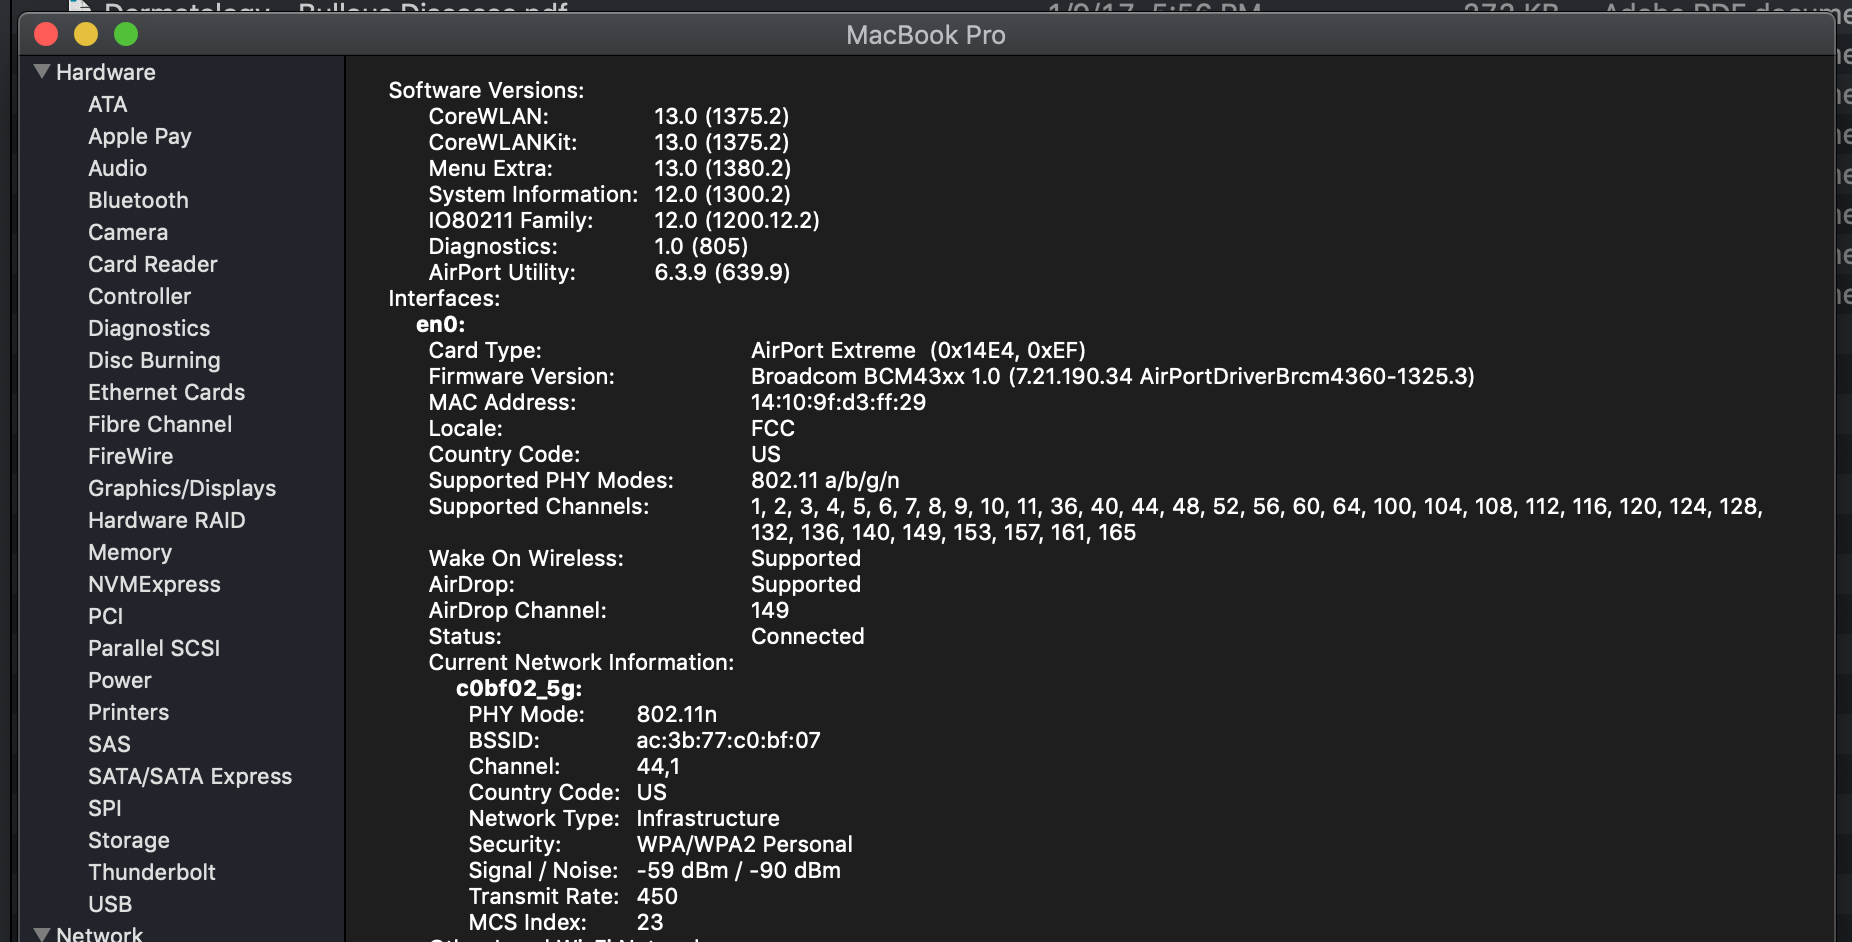
Task: Collapse the Hardware section triangle
Action: point(42,72)
